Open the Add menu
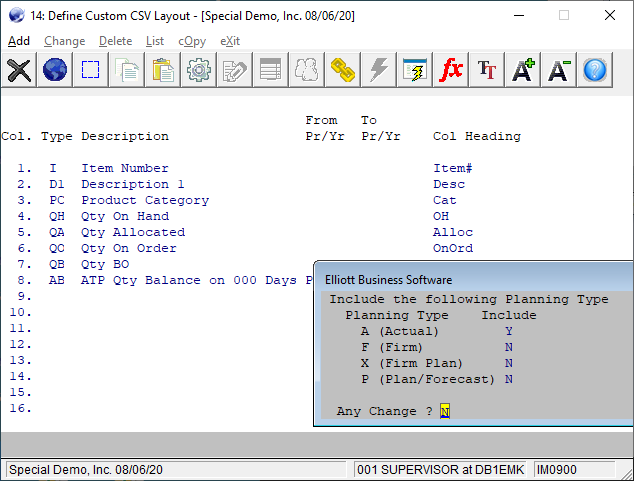Screen dimensions: 634x481 coord(19,41)
